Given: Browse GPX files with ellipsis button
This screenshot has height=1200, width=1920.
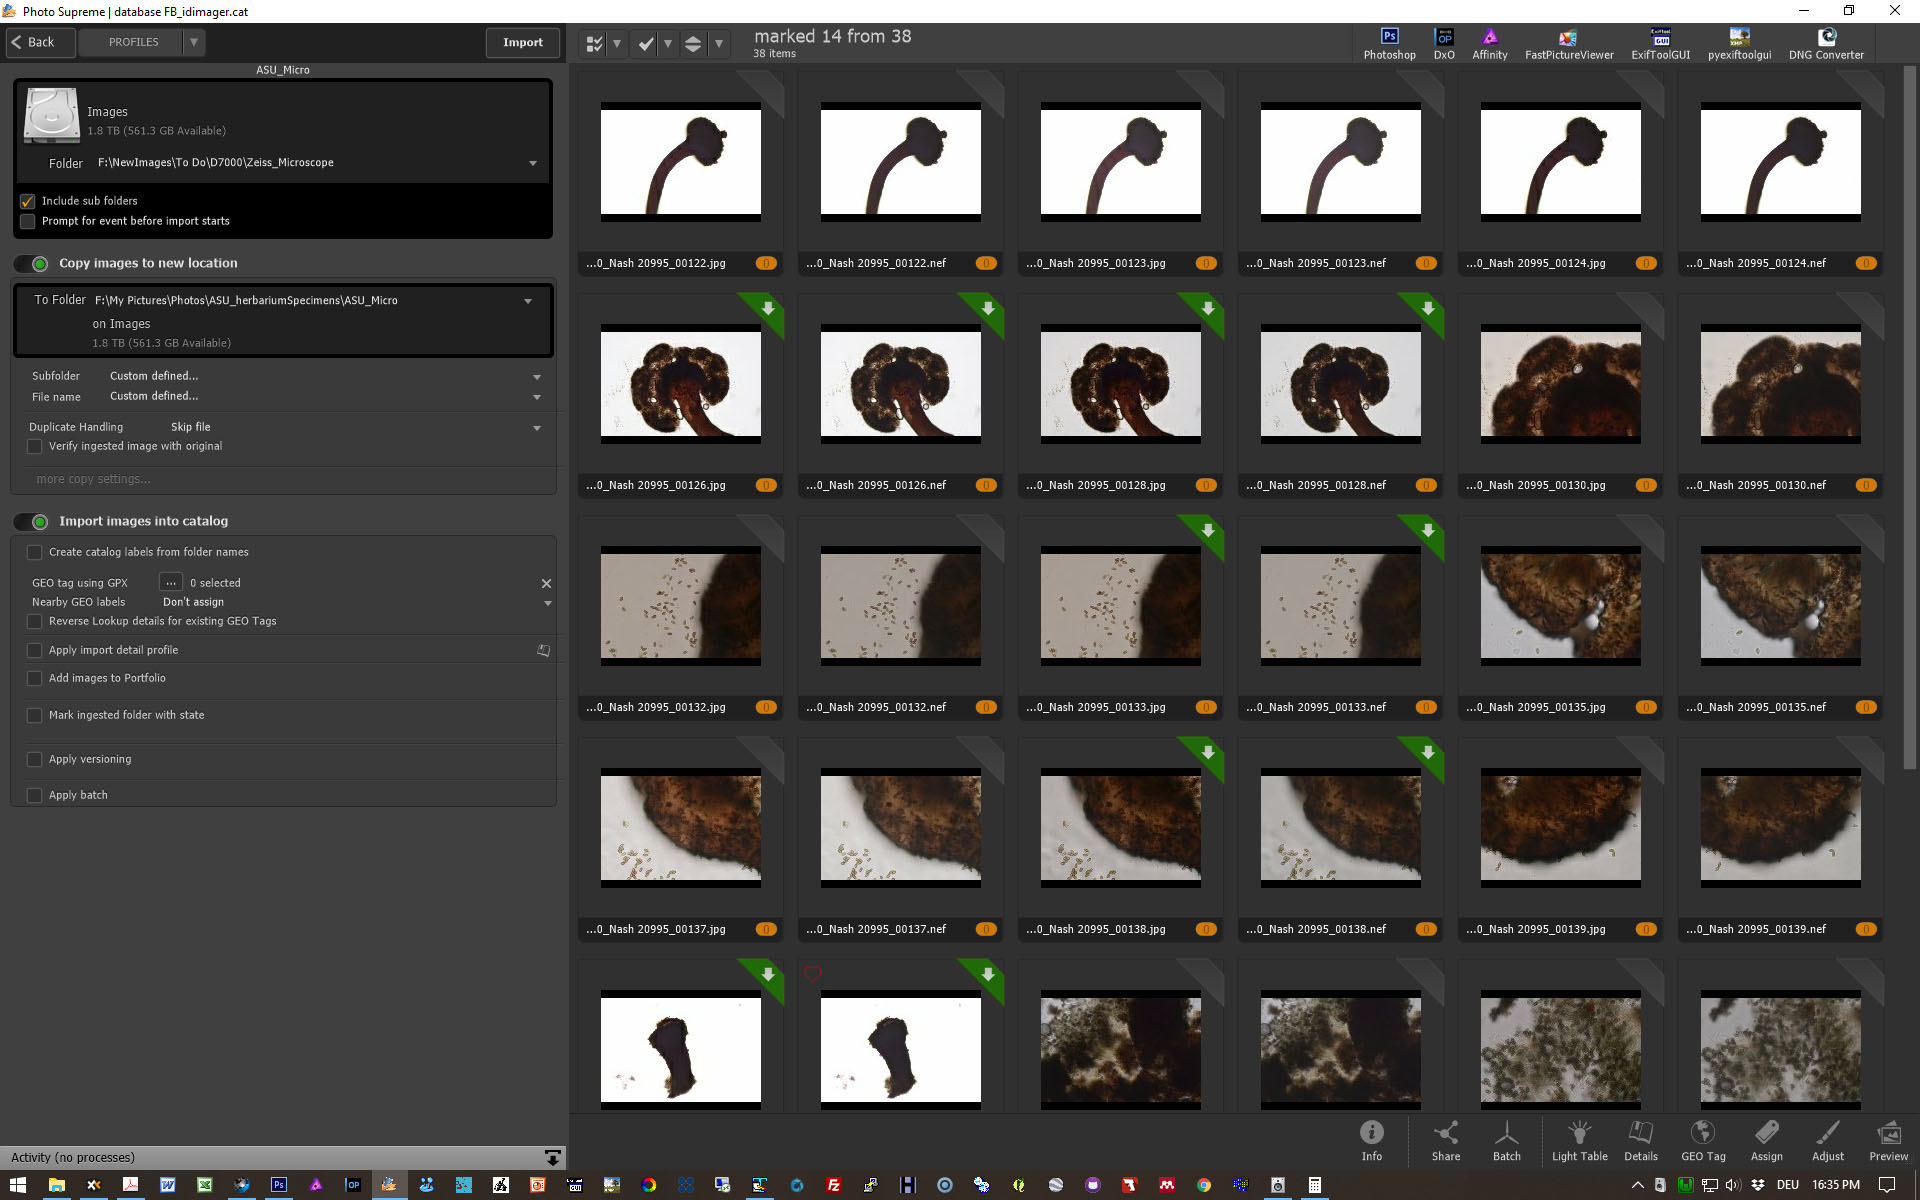Looking at the screenshot, I should [x=170, y=583].
